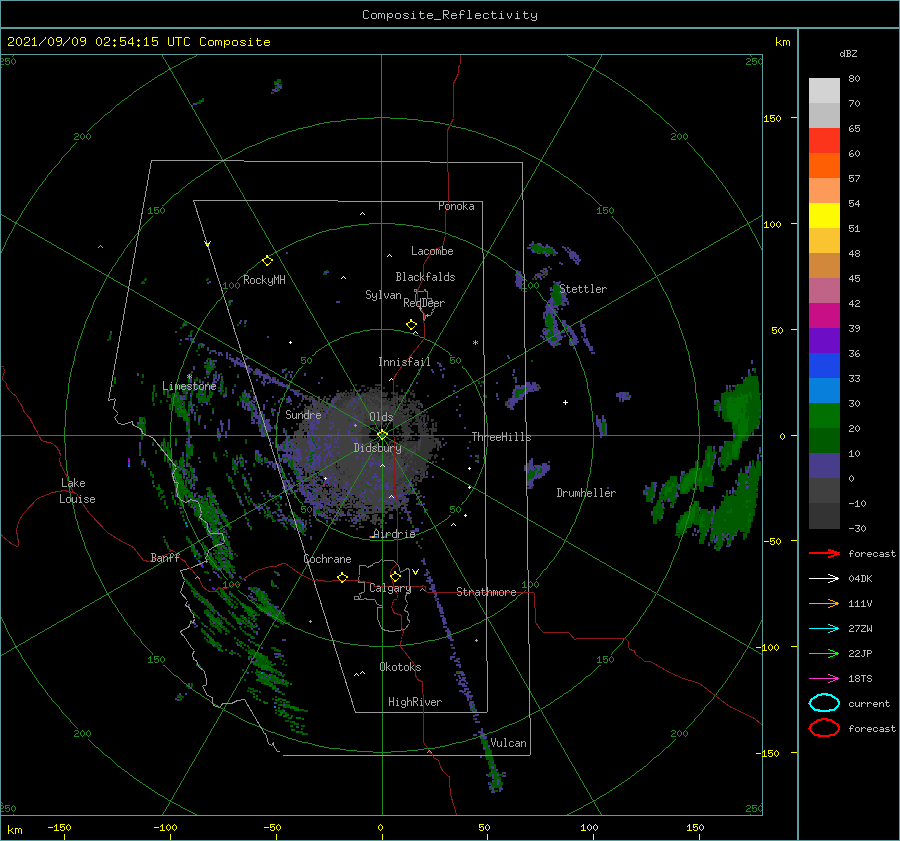Viewport: 900px width, 841px height.
Task: Click the Olds label
Action: pos(381,417)
